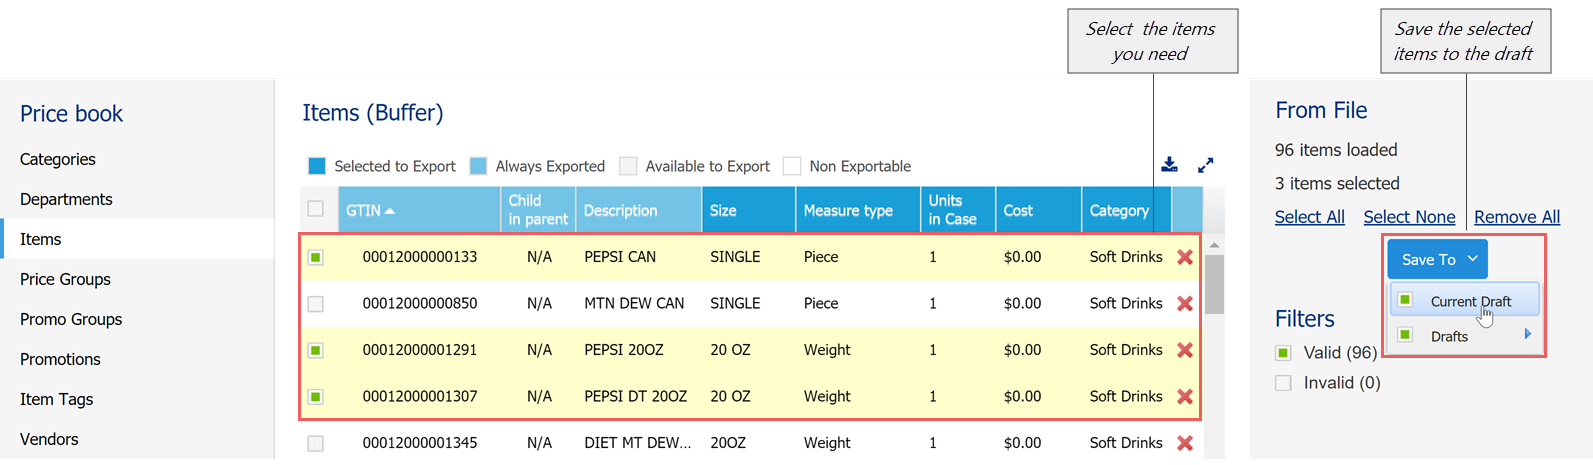Remove the MTN DEW CAN row
The width and height of the screenshot is (1593, 465).
coord(1185,303)
